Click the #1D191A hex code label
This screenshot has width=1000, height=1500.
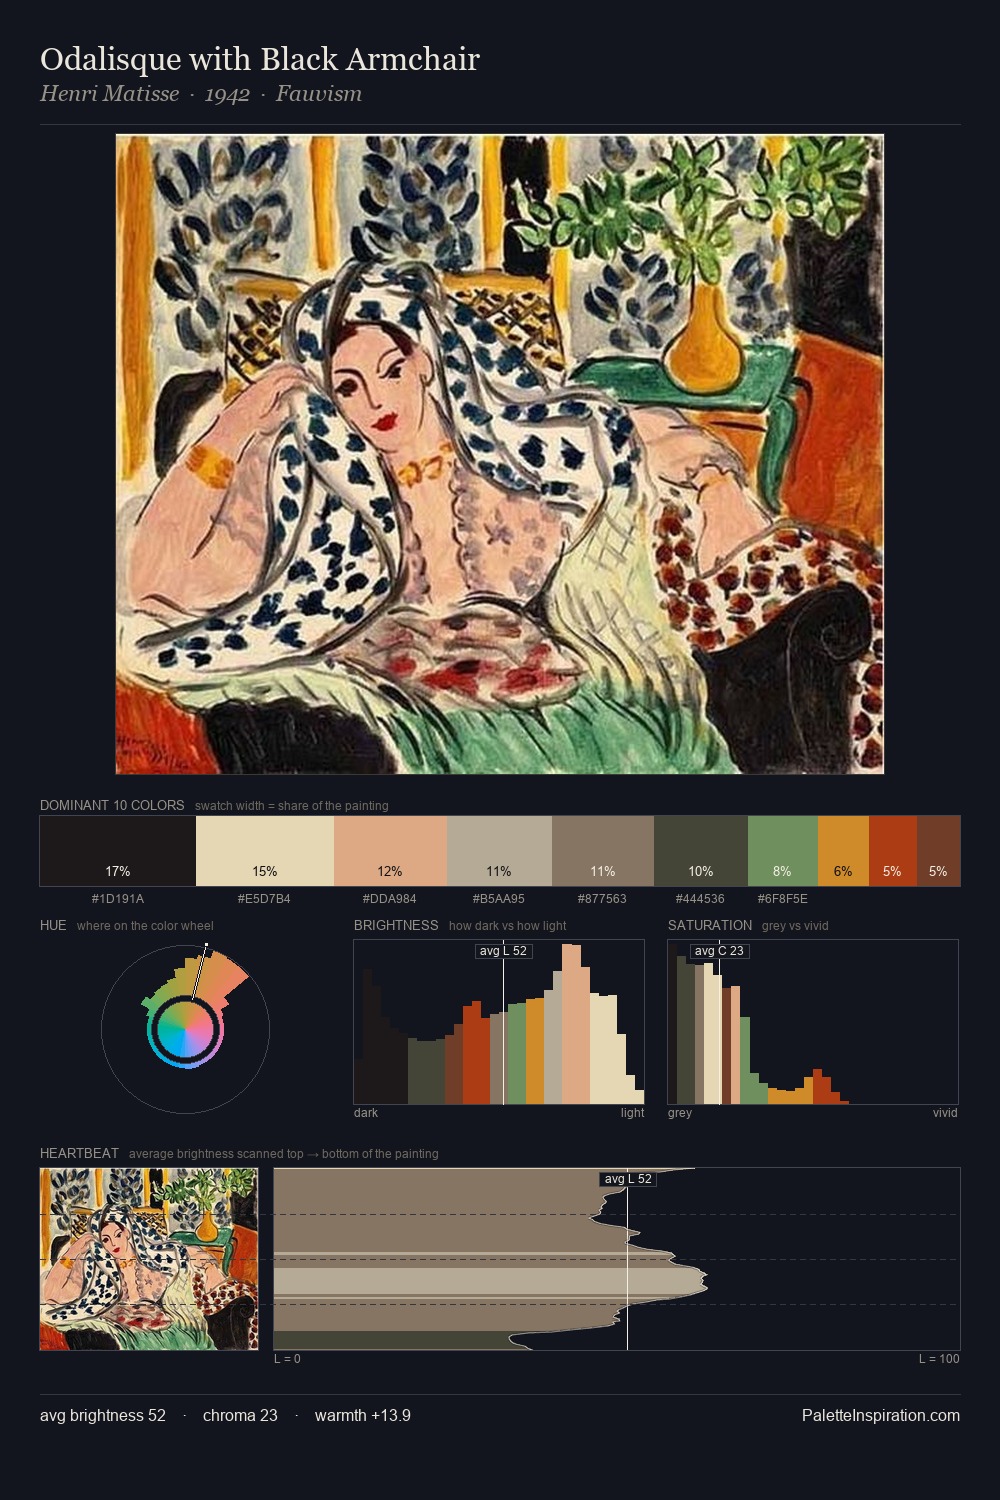pyautogui.click(x=118, y=899)
